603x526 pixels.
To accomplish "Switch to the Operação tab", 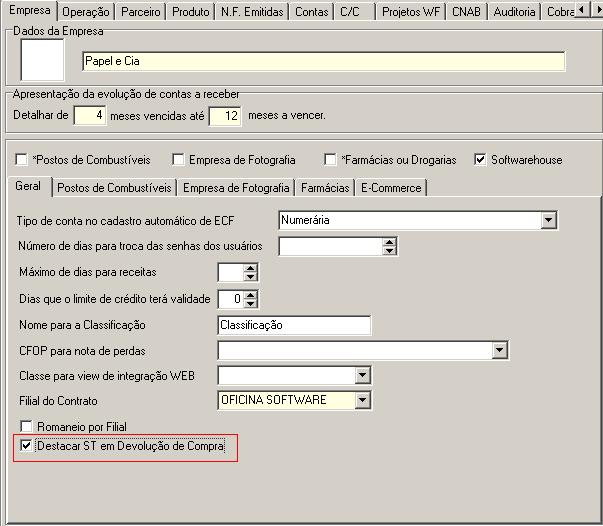I will click(85, 12).
